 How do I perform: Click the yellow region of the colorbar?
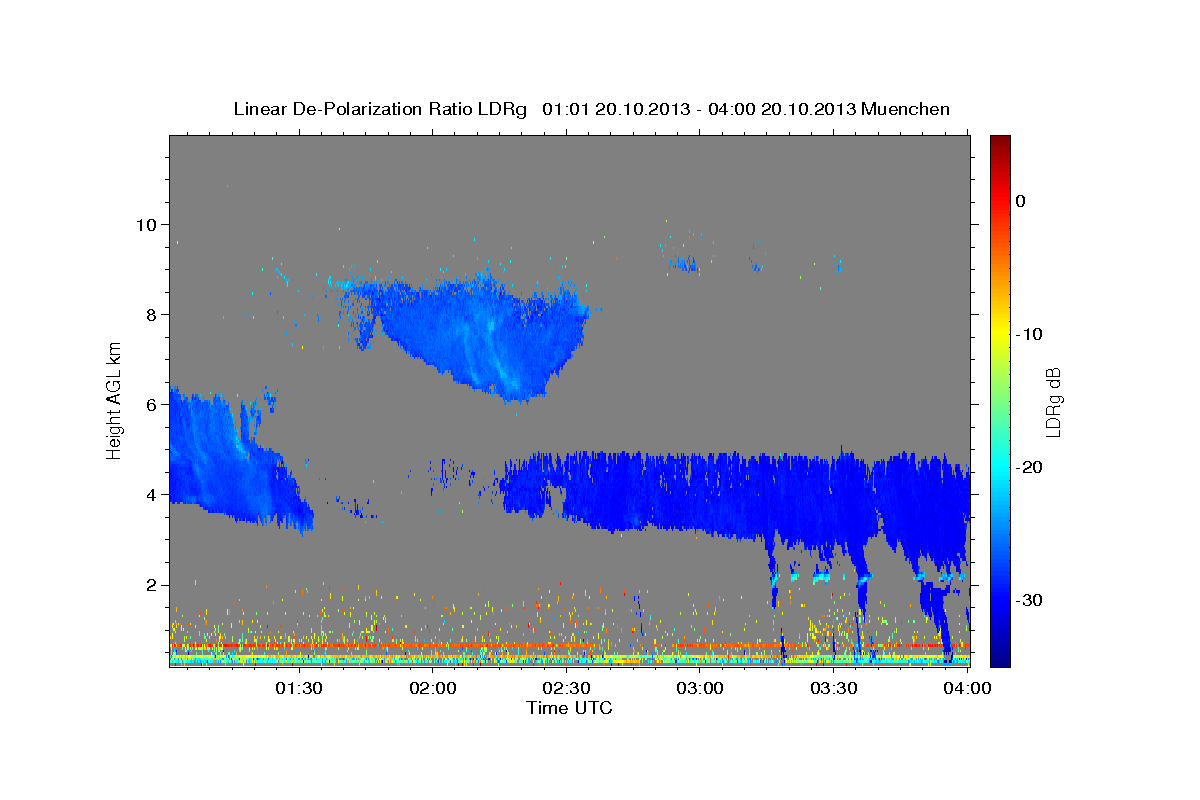click(1000, 330)
